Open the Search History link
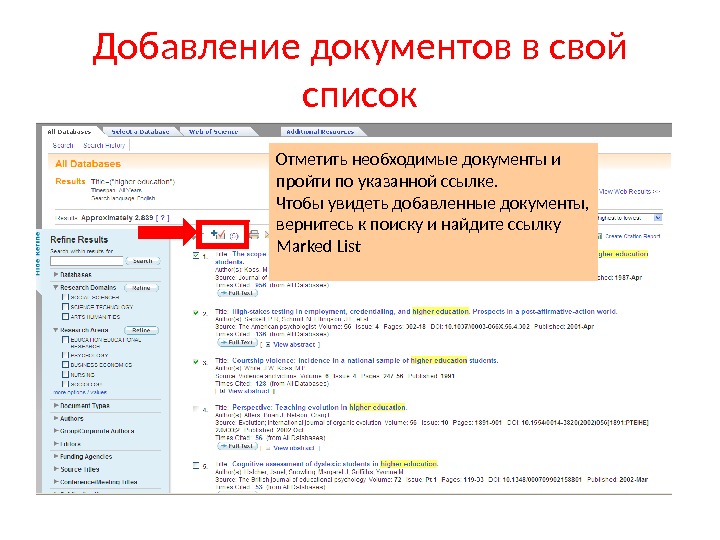This screenshot has height=540, width=720. [x=104, y=145]
